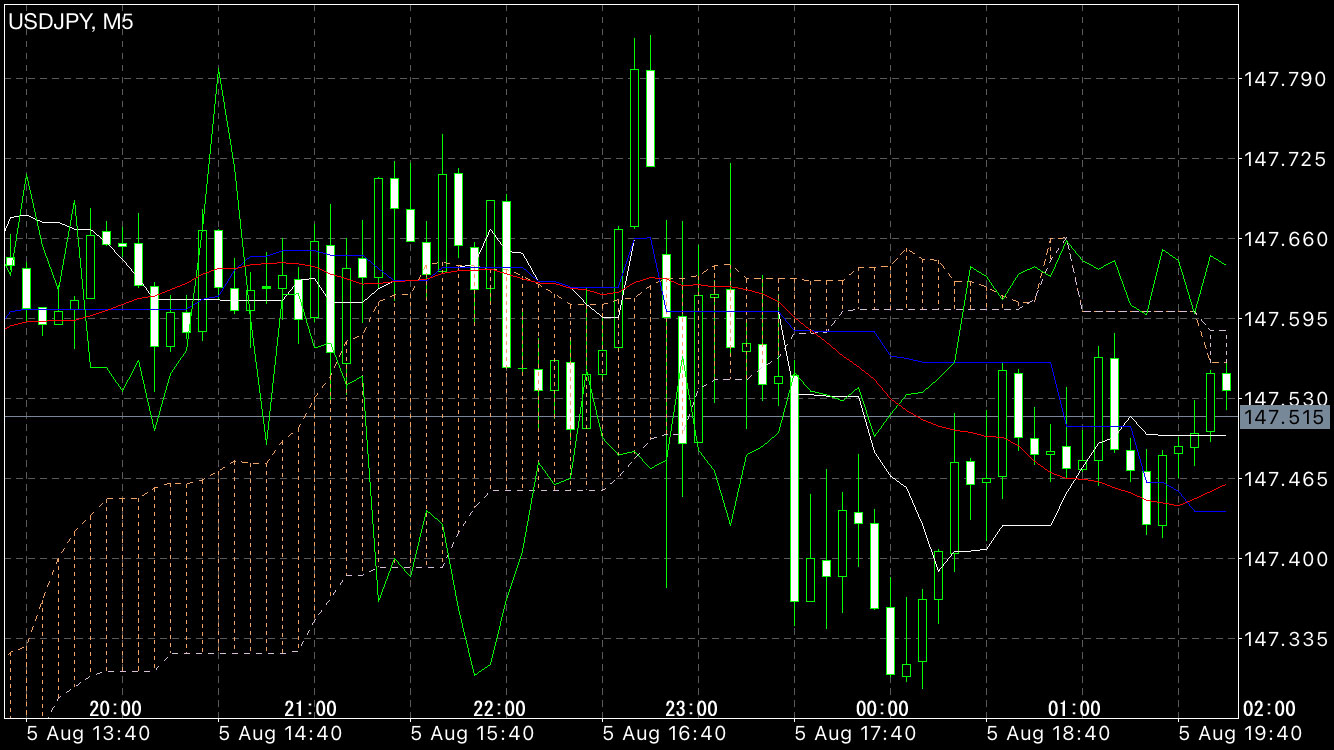Click the 5 Aug 16:40 time label
This screenshot has width=1334, height=750.
665,733
